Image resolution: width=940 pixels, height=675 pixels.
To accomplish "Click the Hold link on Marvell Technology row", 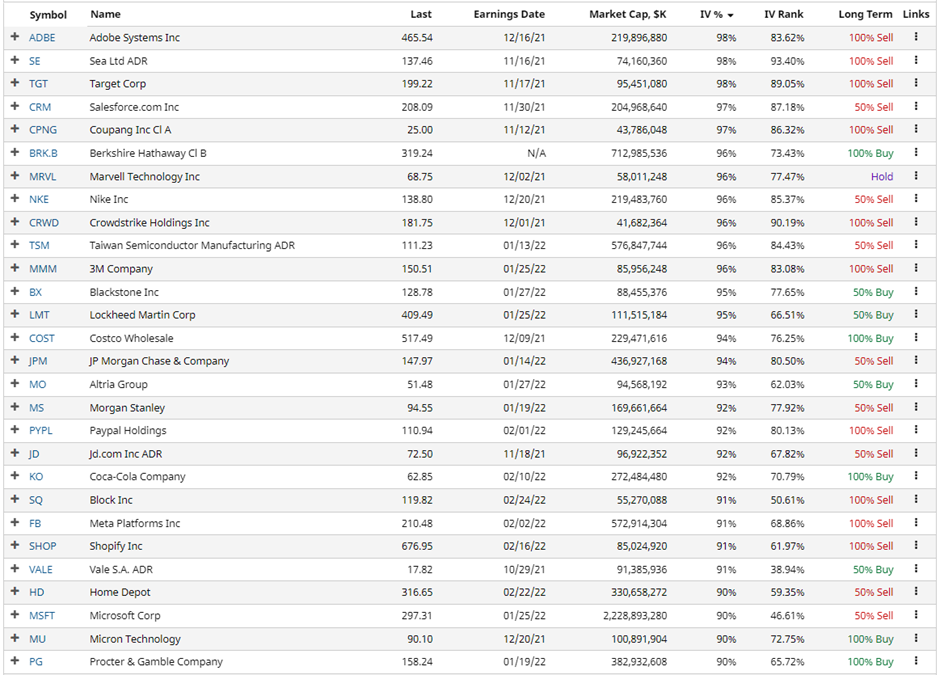I will click(x=884, y=176).
